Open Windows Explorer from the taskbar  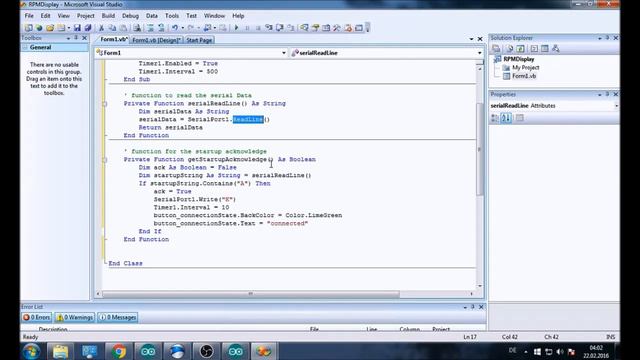(60, 351)
